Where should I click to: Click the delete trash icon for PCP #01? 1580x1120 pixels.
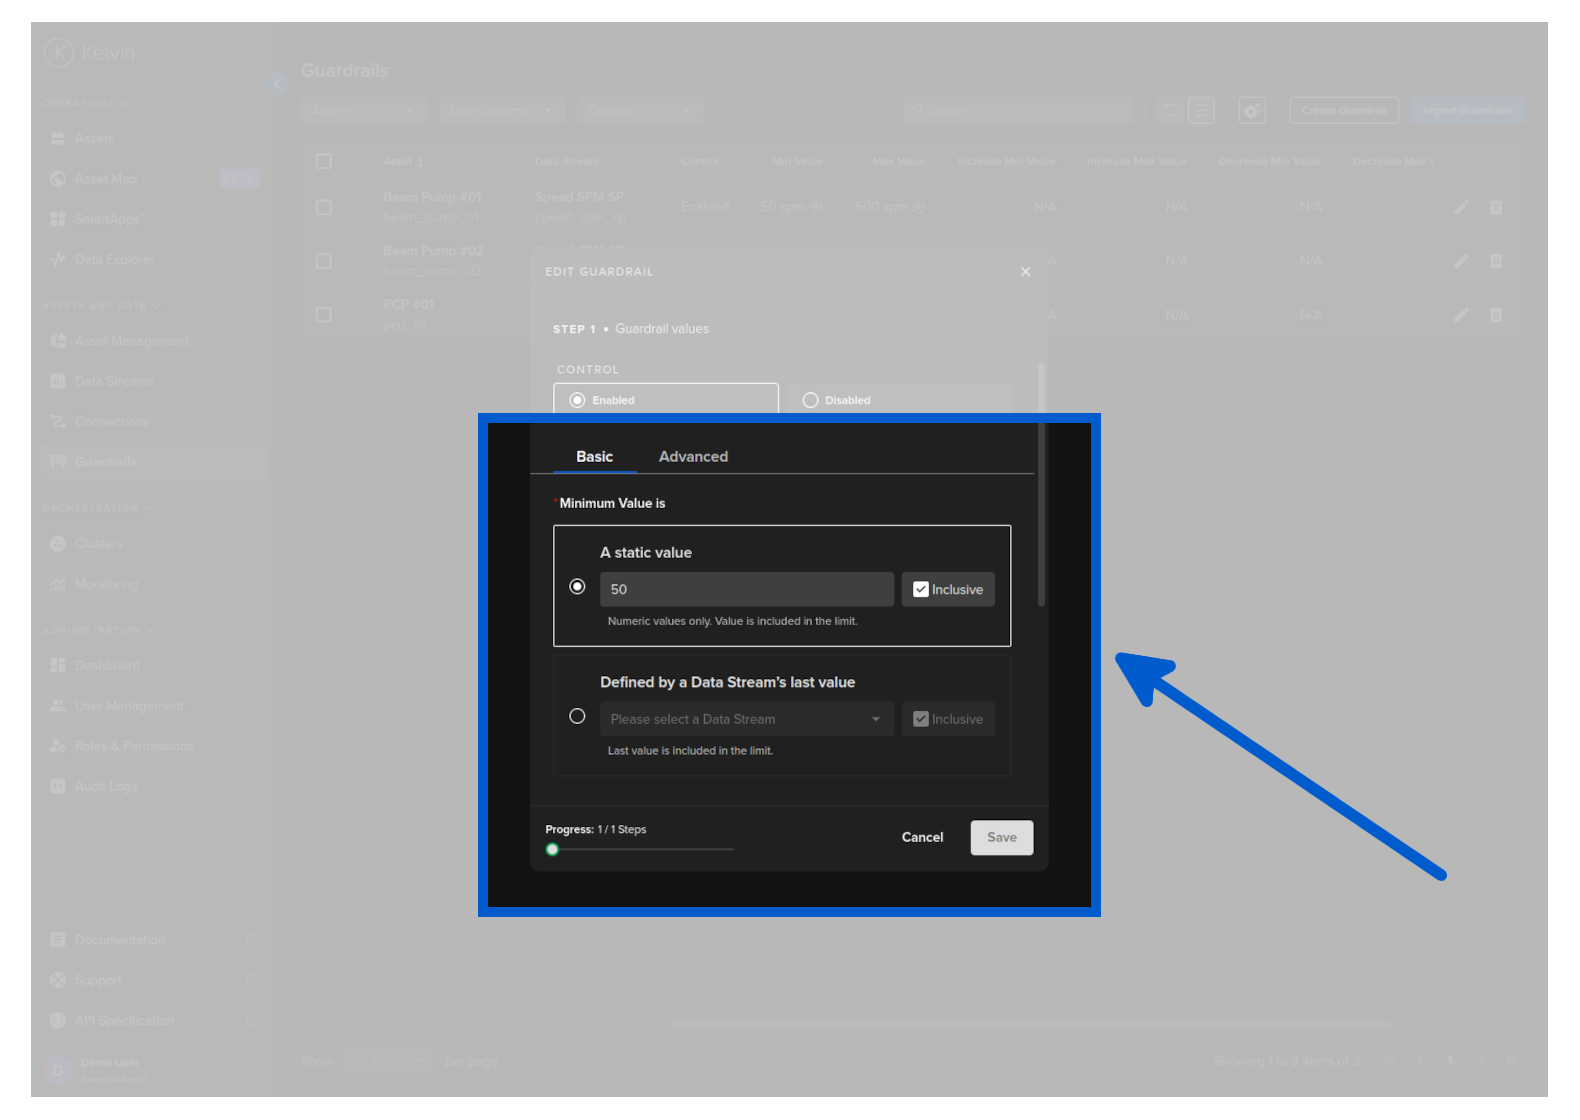[x=1496, y=315]
